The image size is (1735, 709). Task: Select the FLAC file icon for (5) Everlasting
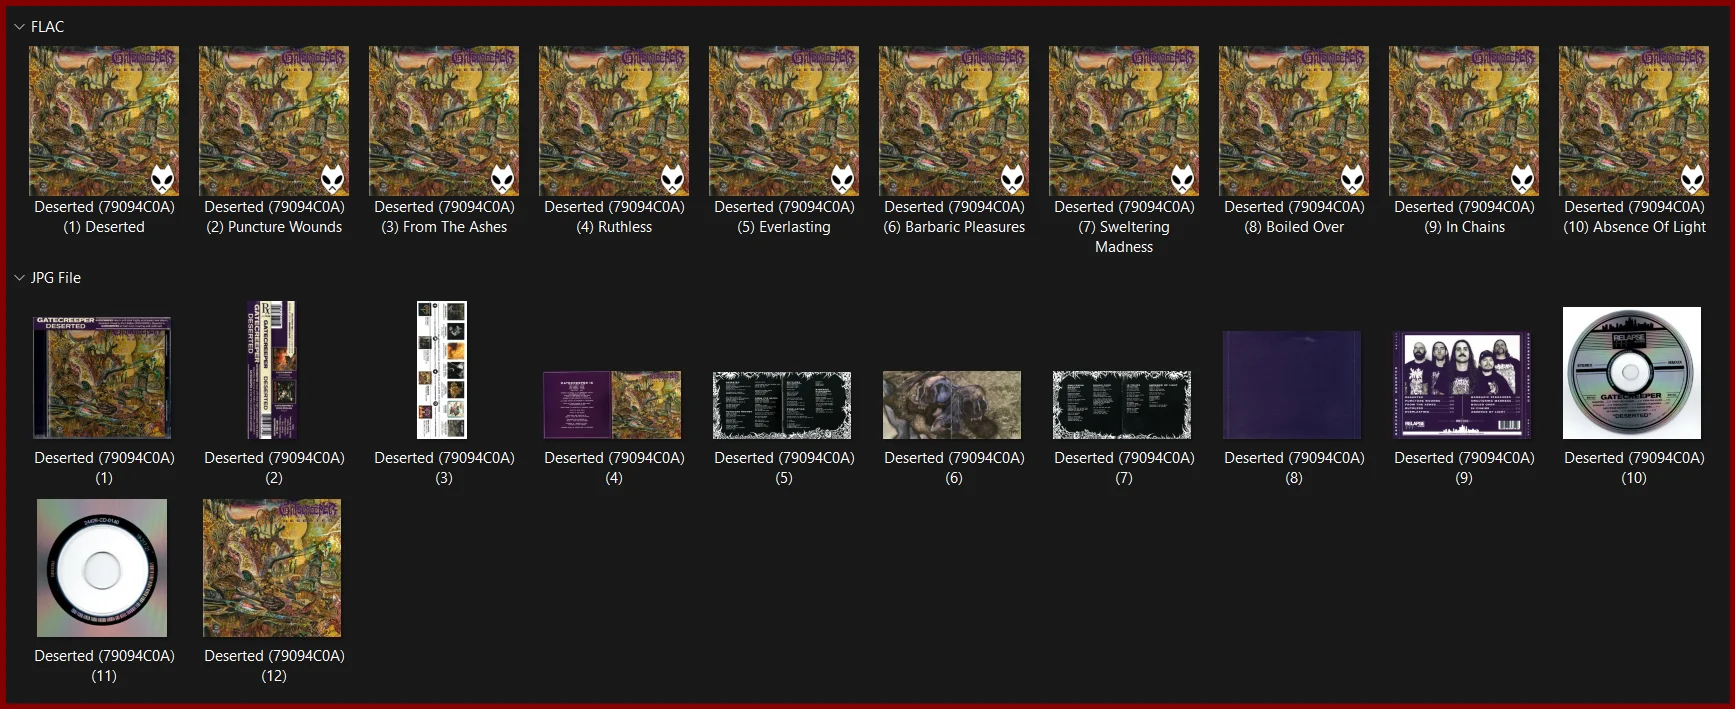click(x=784, y=120)
